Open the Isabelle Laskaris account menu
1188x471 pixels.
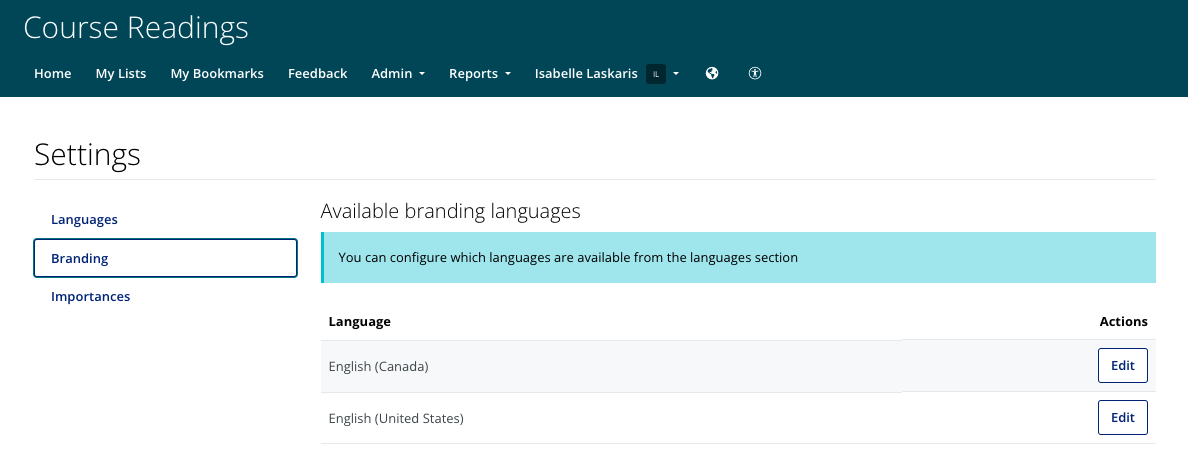(607, 73)
